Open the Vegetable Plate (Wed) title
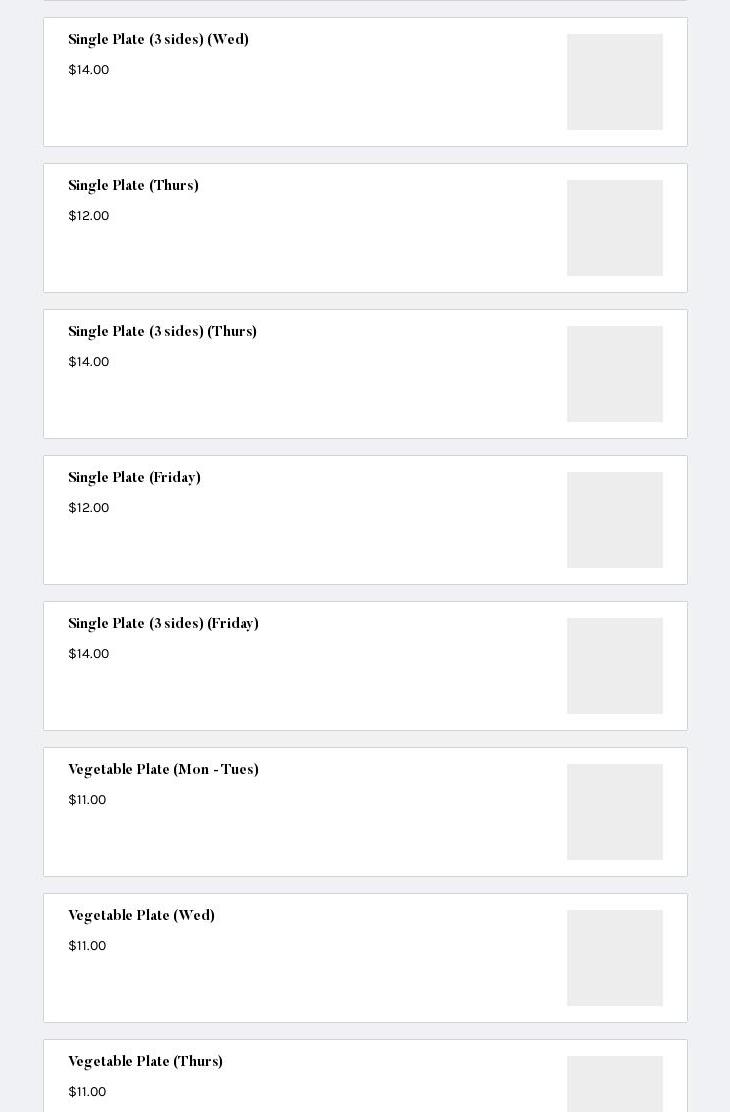730x1112 pixels. coord(141,916)
